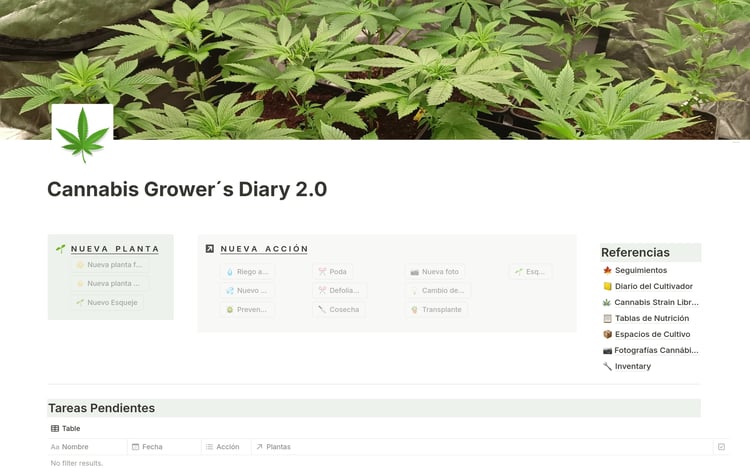Click the Nuevo Esqueje button
Viewport: 750px width, 468px height.
[x=107, y=302]
